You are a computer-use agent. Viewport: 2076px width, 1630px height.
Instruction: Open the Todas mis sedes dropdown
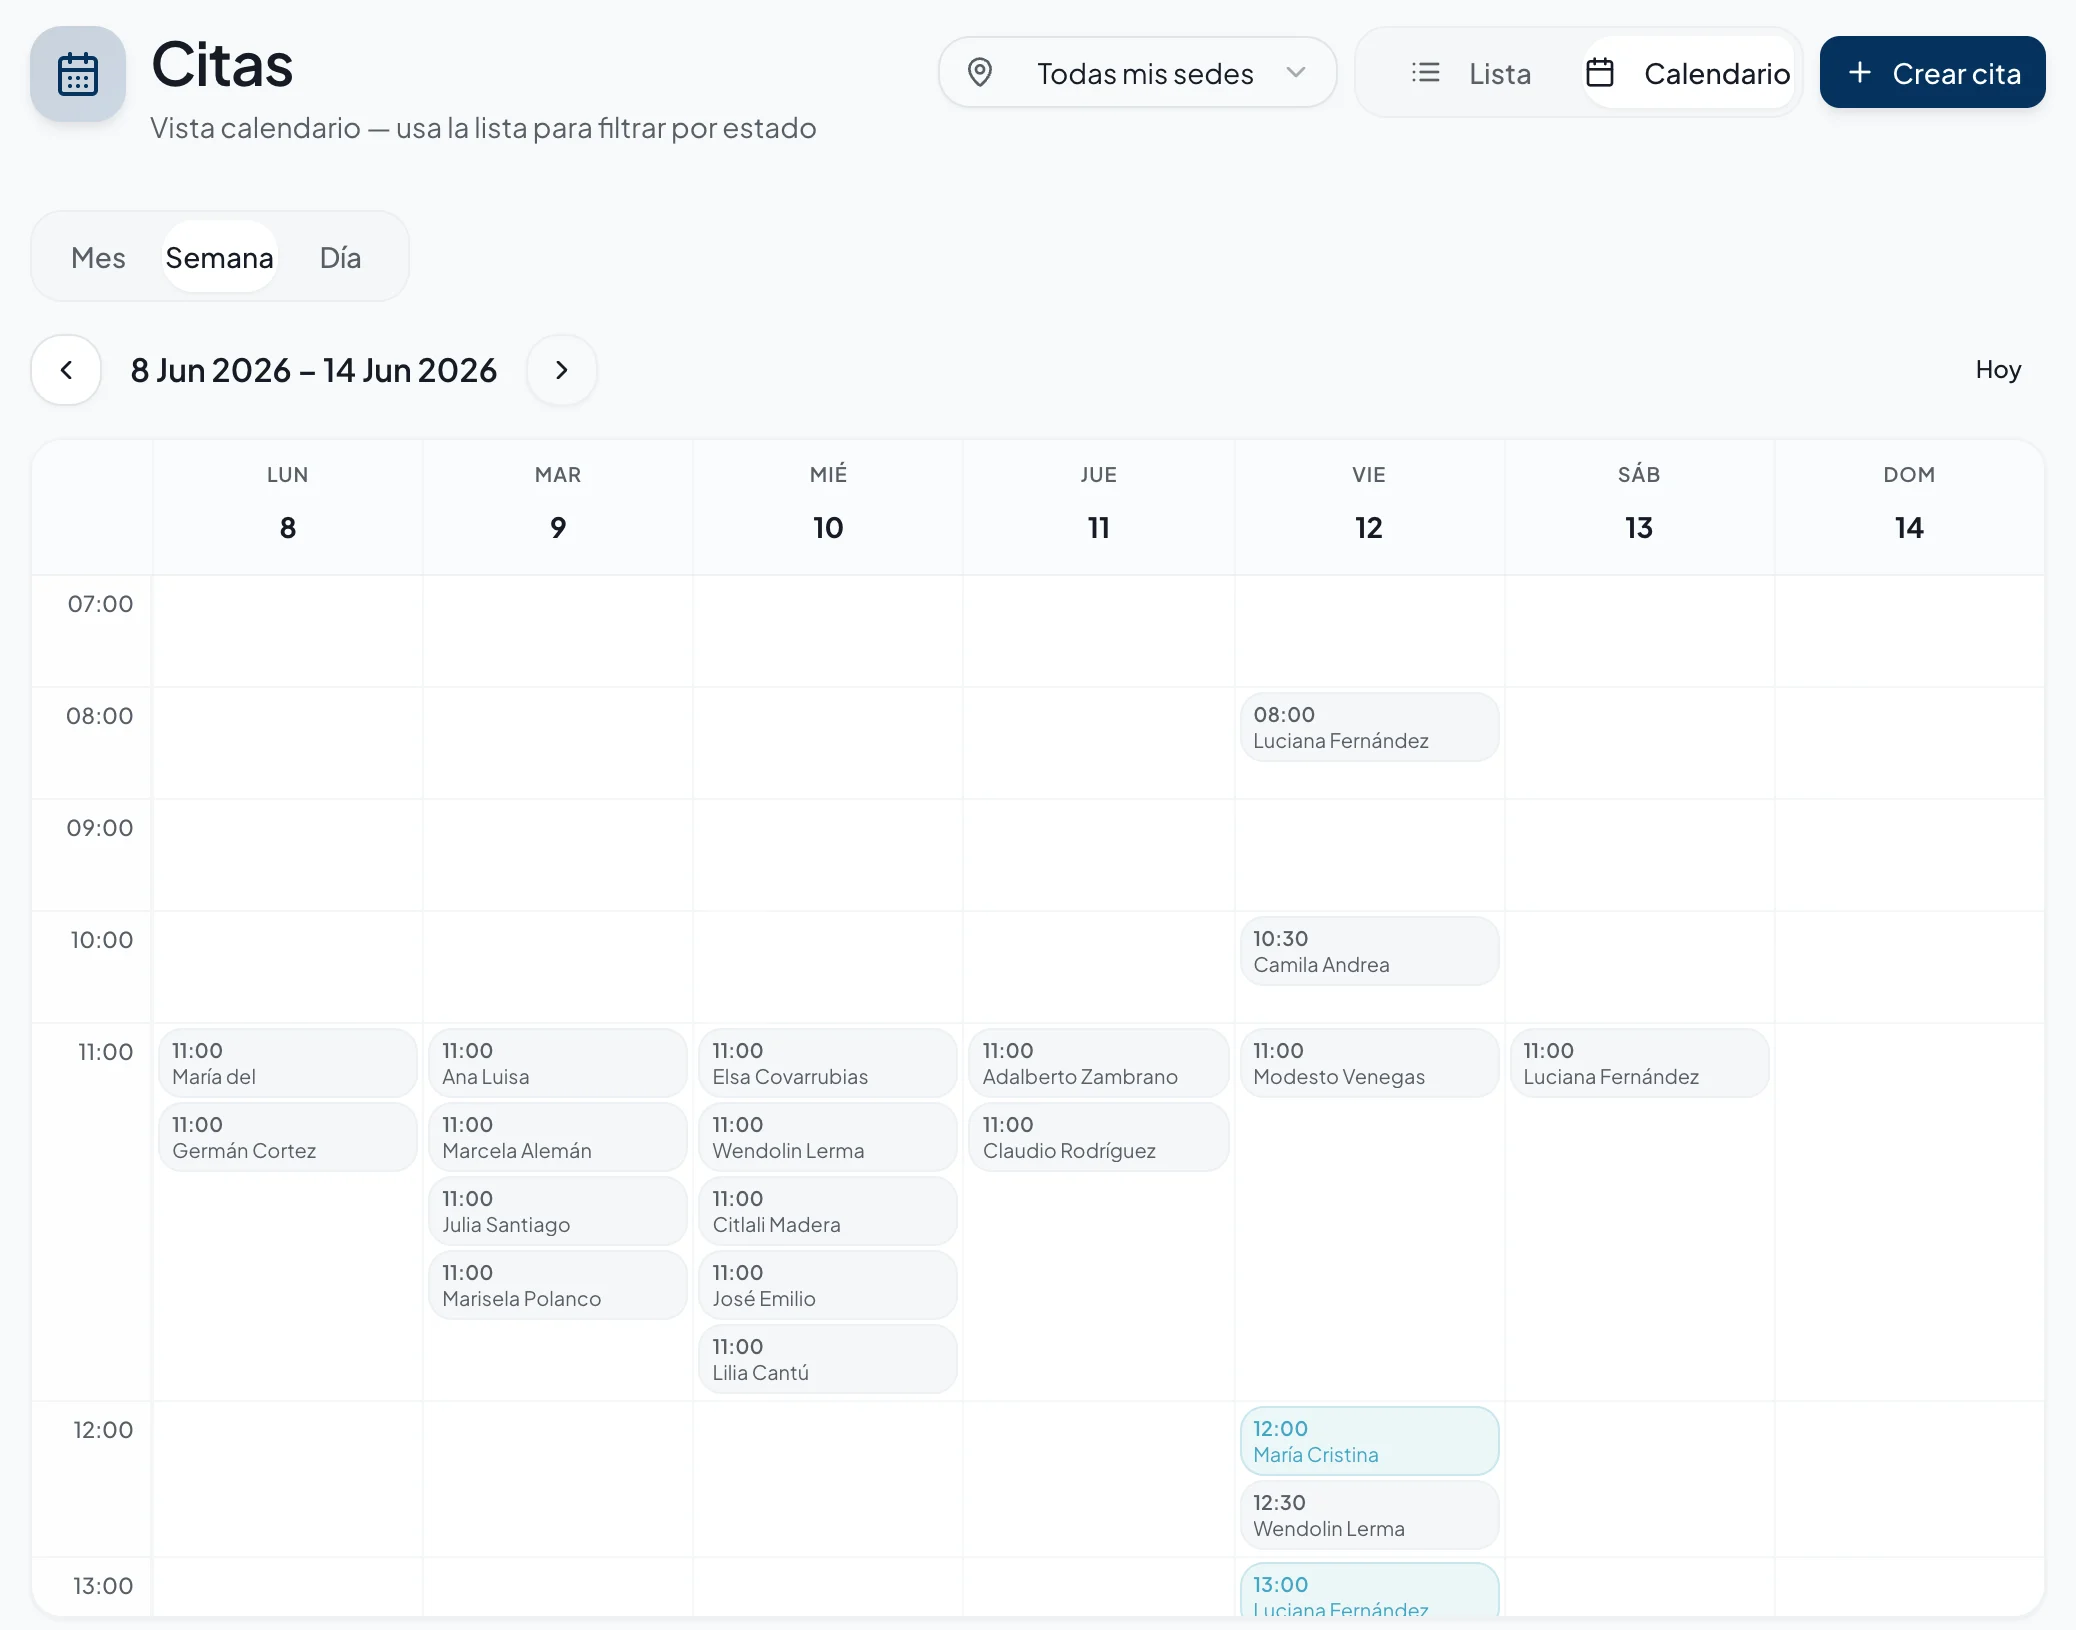(1137, 73)
